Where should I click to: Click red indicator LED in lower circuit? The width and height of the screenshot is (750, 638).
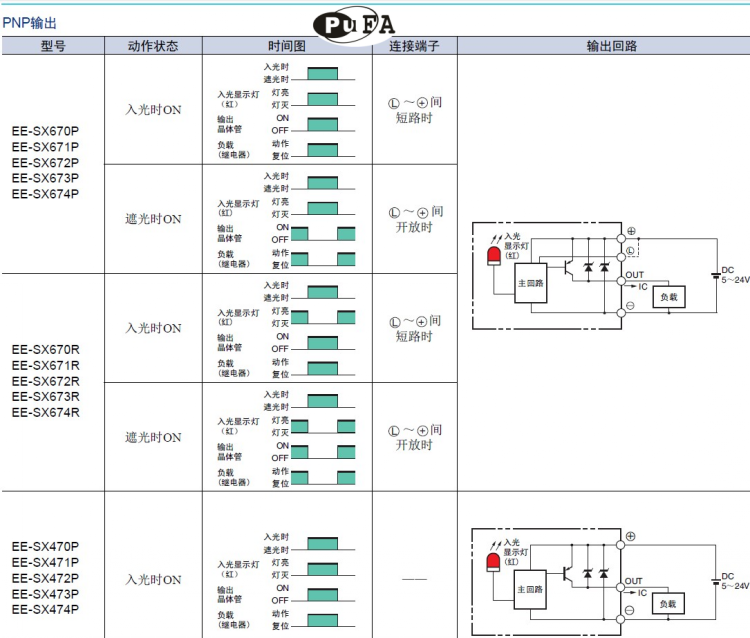coord(493,562)
